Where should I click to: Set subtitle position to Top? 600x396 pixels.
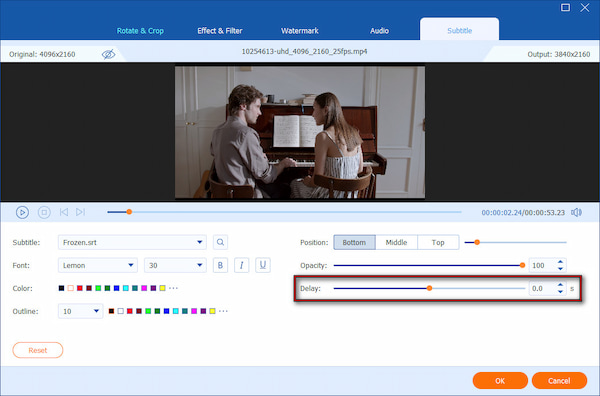tap(438, 242)
